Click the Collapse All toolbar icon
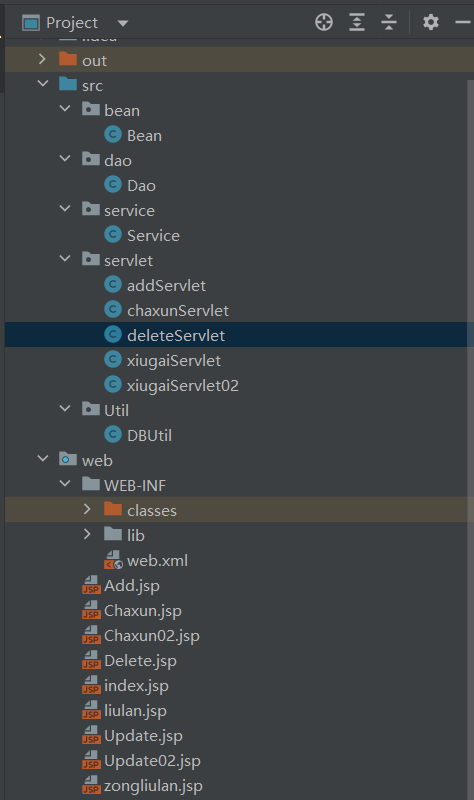This screenshot has height=800, width=474. pyautogui.click(x=389, y=22)
